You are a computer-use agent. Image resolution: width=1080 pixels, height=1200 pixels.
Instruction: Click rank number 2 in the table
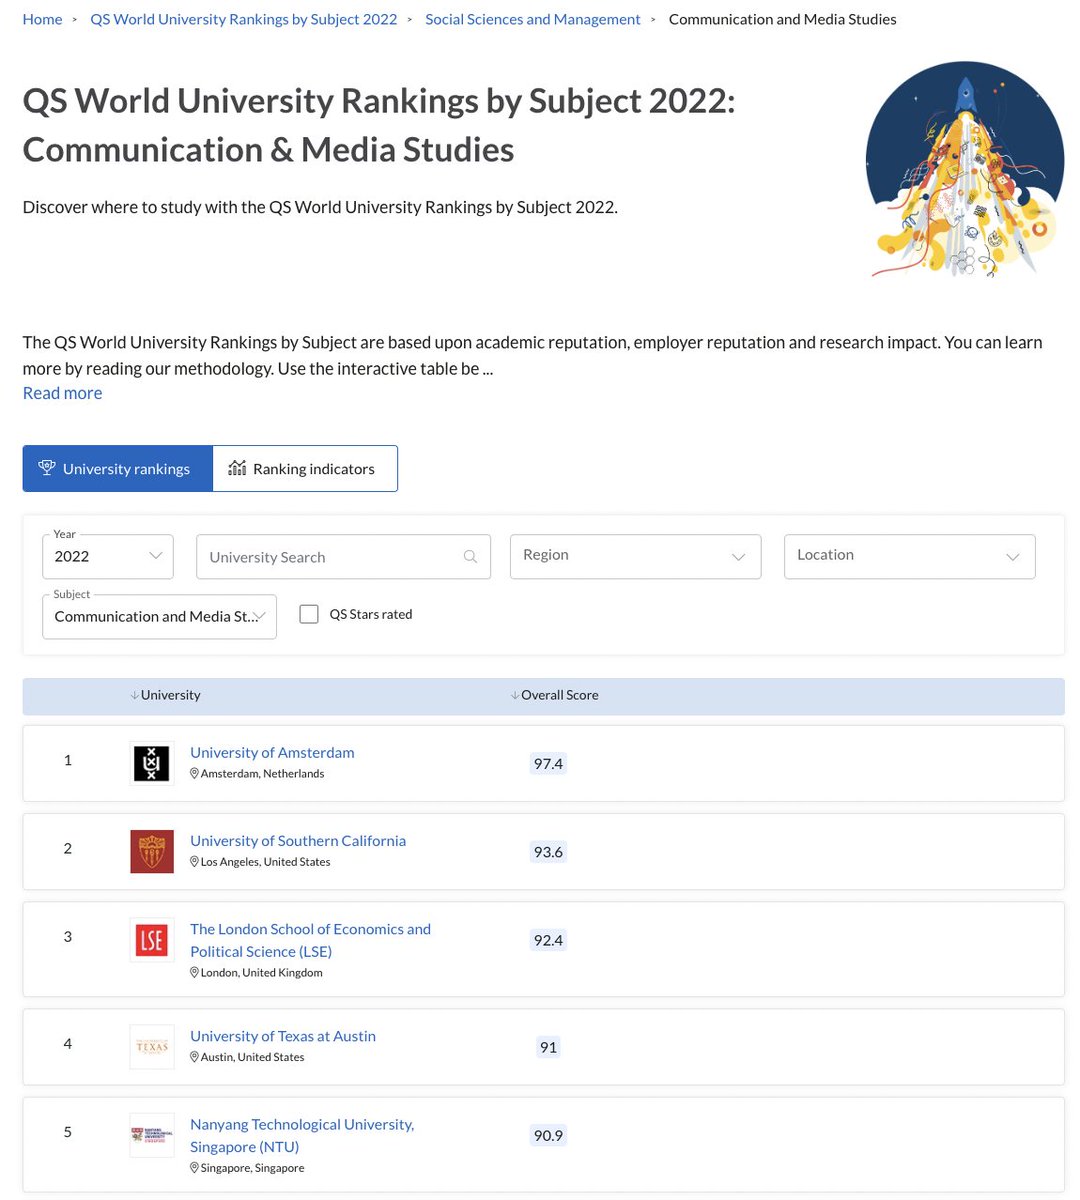[x=68, y=848]
